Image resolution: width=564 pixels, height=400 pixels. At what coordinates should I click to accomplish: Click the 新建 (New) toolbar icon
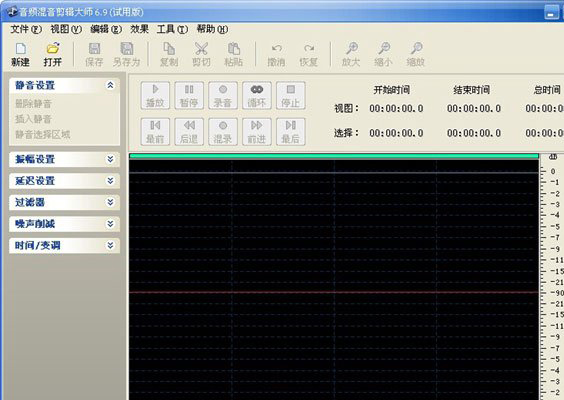point(21,54)
